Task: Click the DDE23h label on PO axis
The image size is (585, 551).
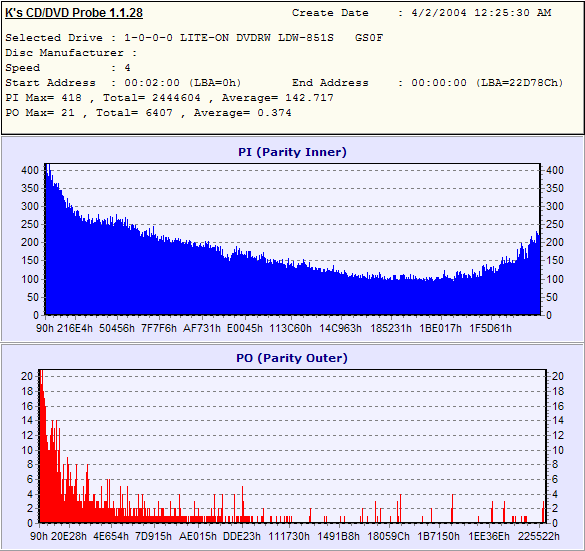Action: [242, 536]
